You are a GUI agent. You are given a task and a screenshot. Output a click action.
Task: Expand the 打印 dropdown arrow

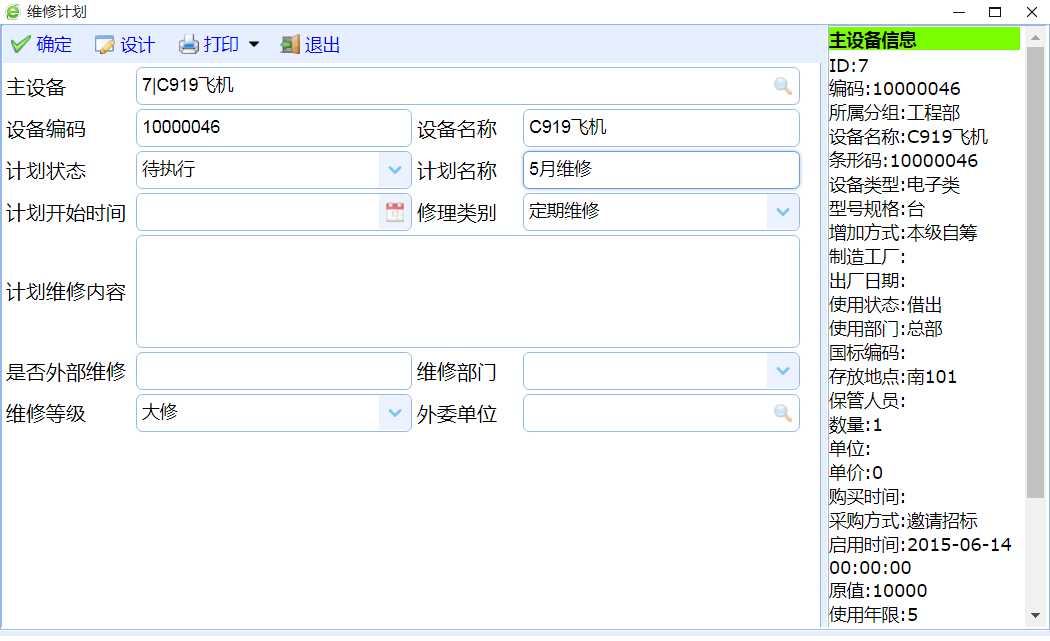coord(254,45)
